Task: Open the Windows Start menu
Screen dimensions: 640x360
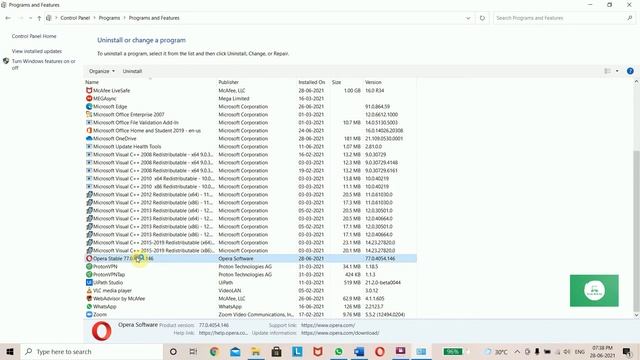Action: [10, 351]
